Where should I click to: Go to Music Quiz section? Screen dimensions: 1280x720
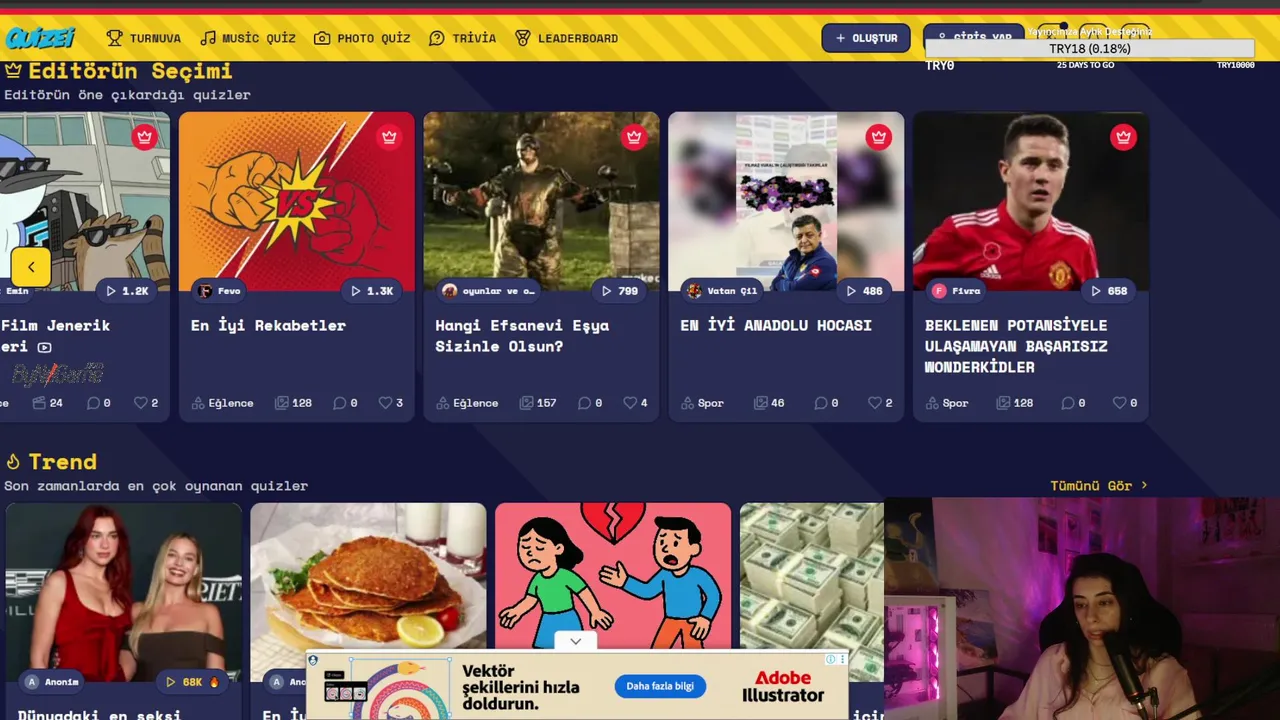coord(248,38)
